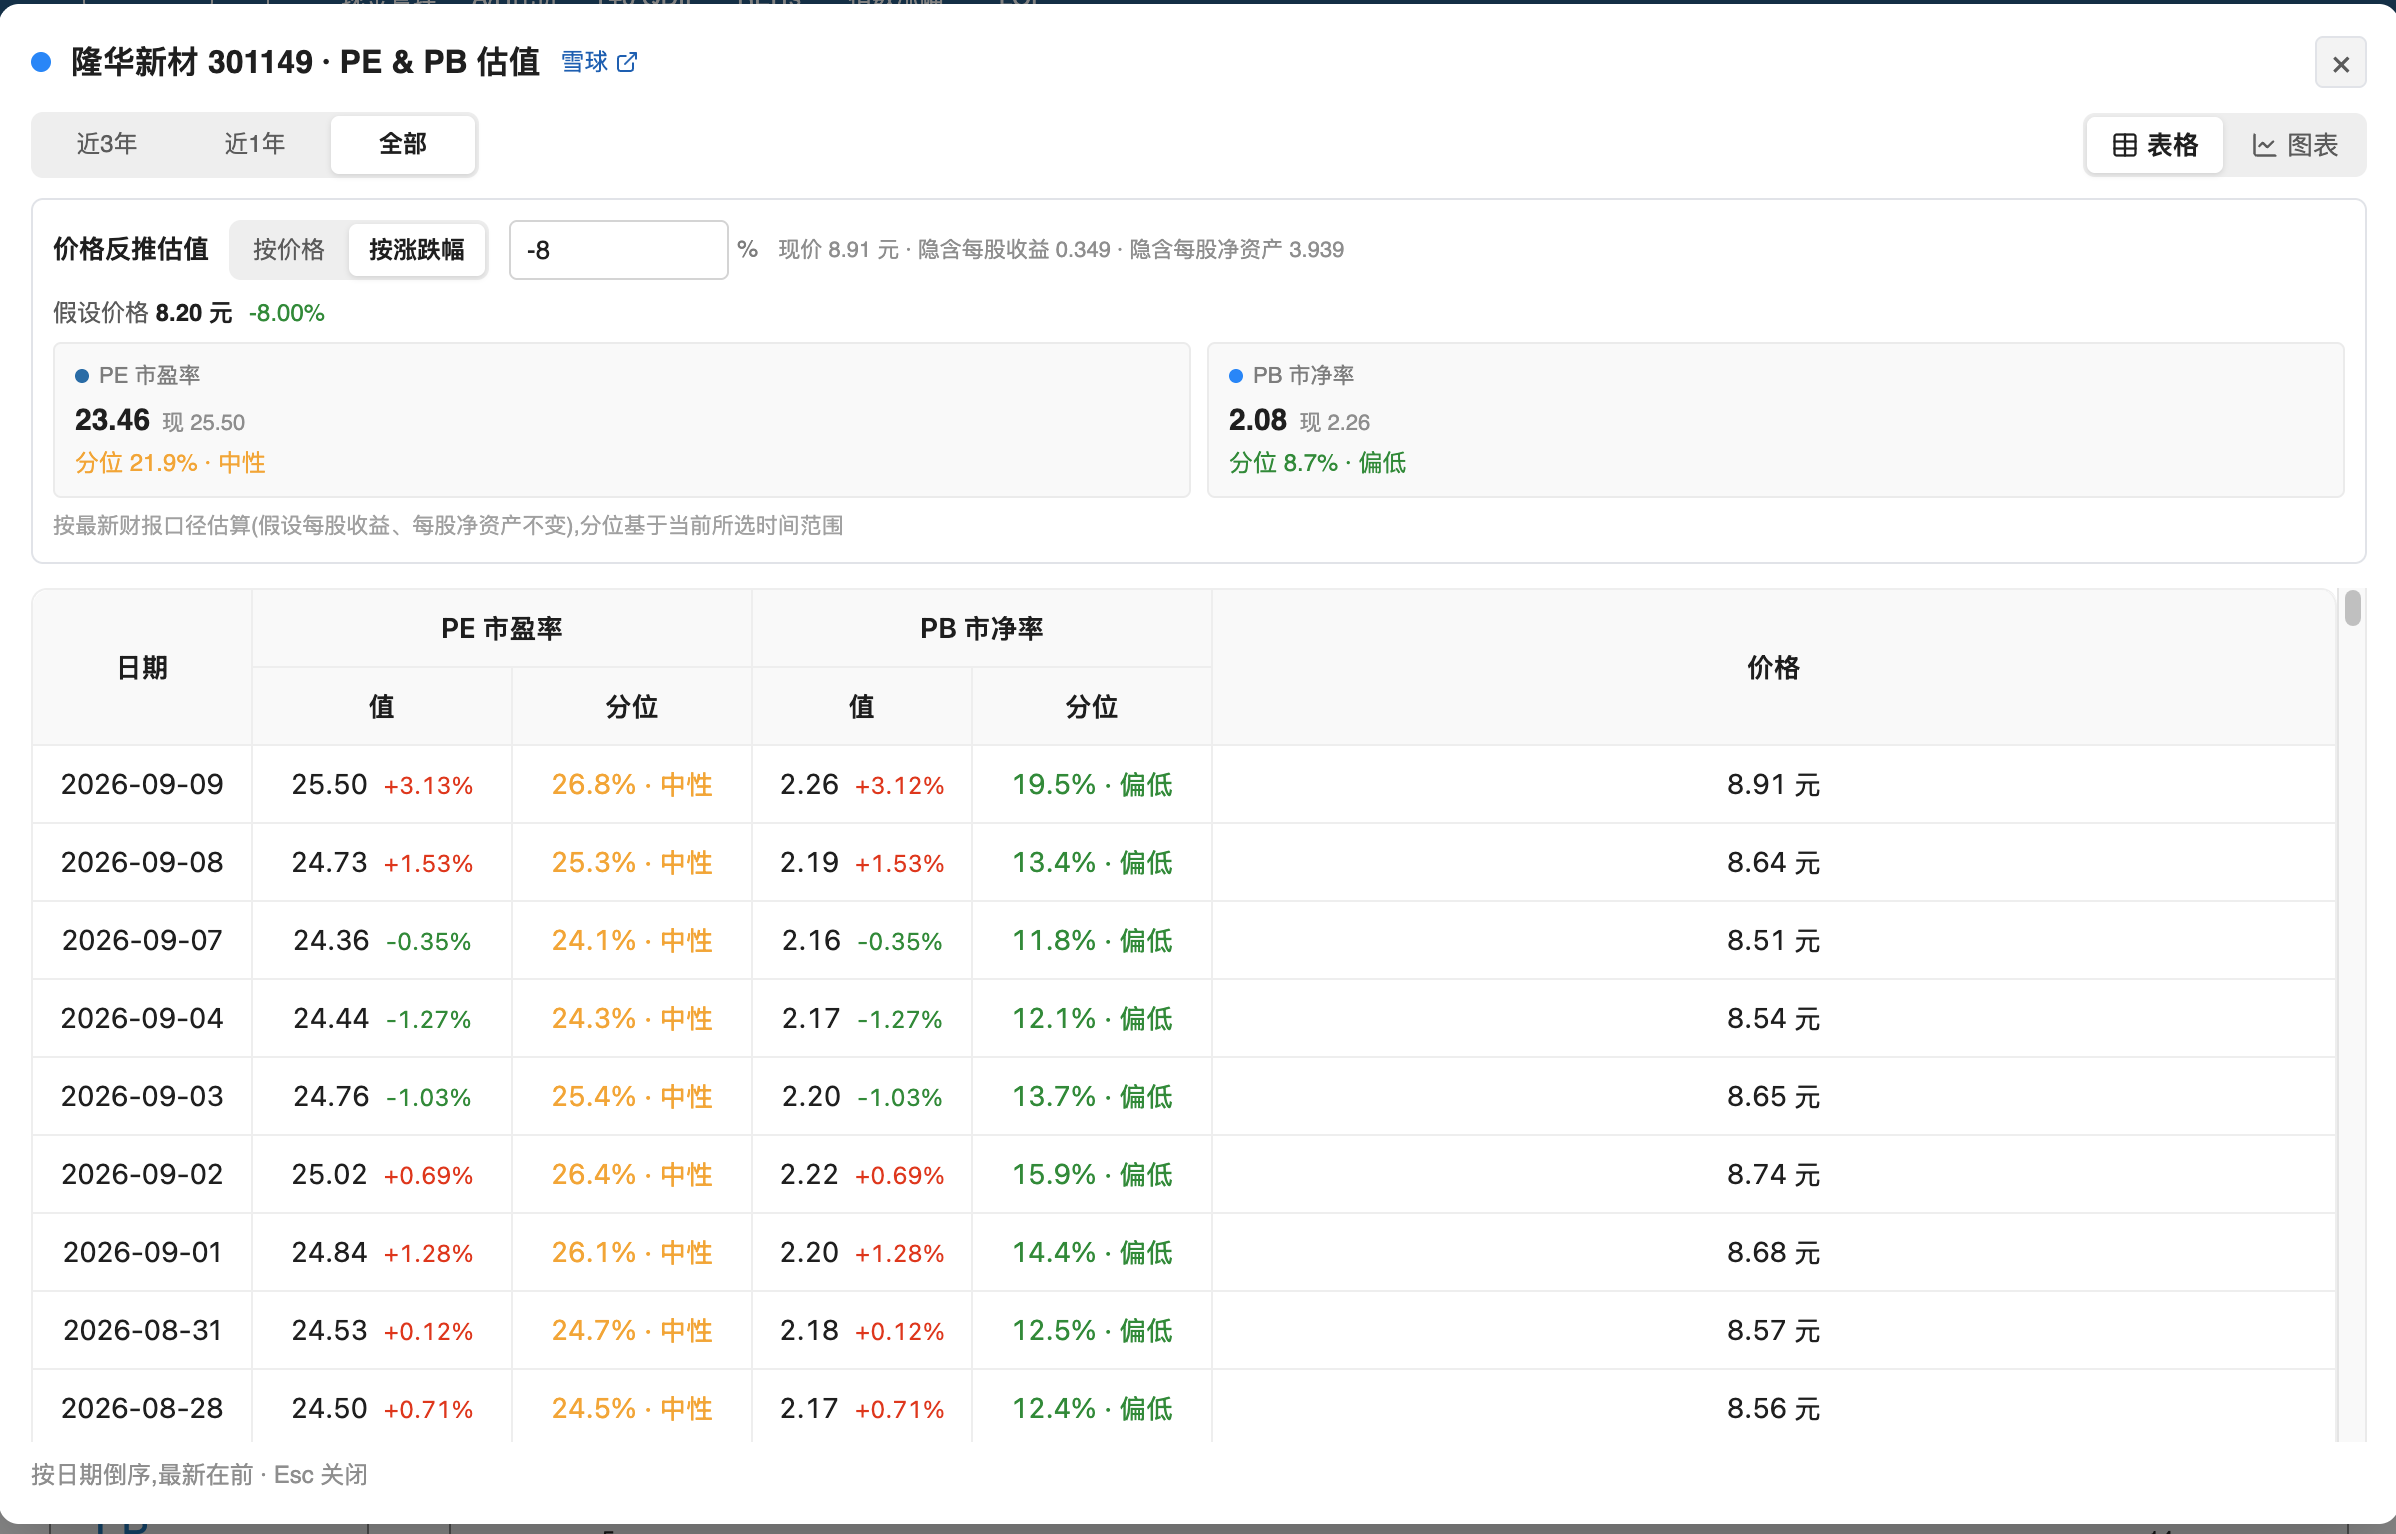Click the chart line icon in 图表
Viewport: 2396px width, 1534px height.
[x=2264, y=145]
